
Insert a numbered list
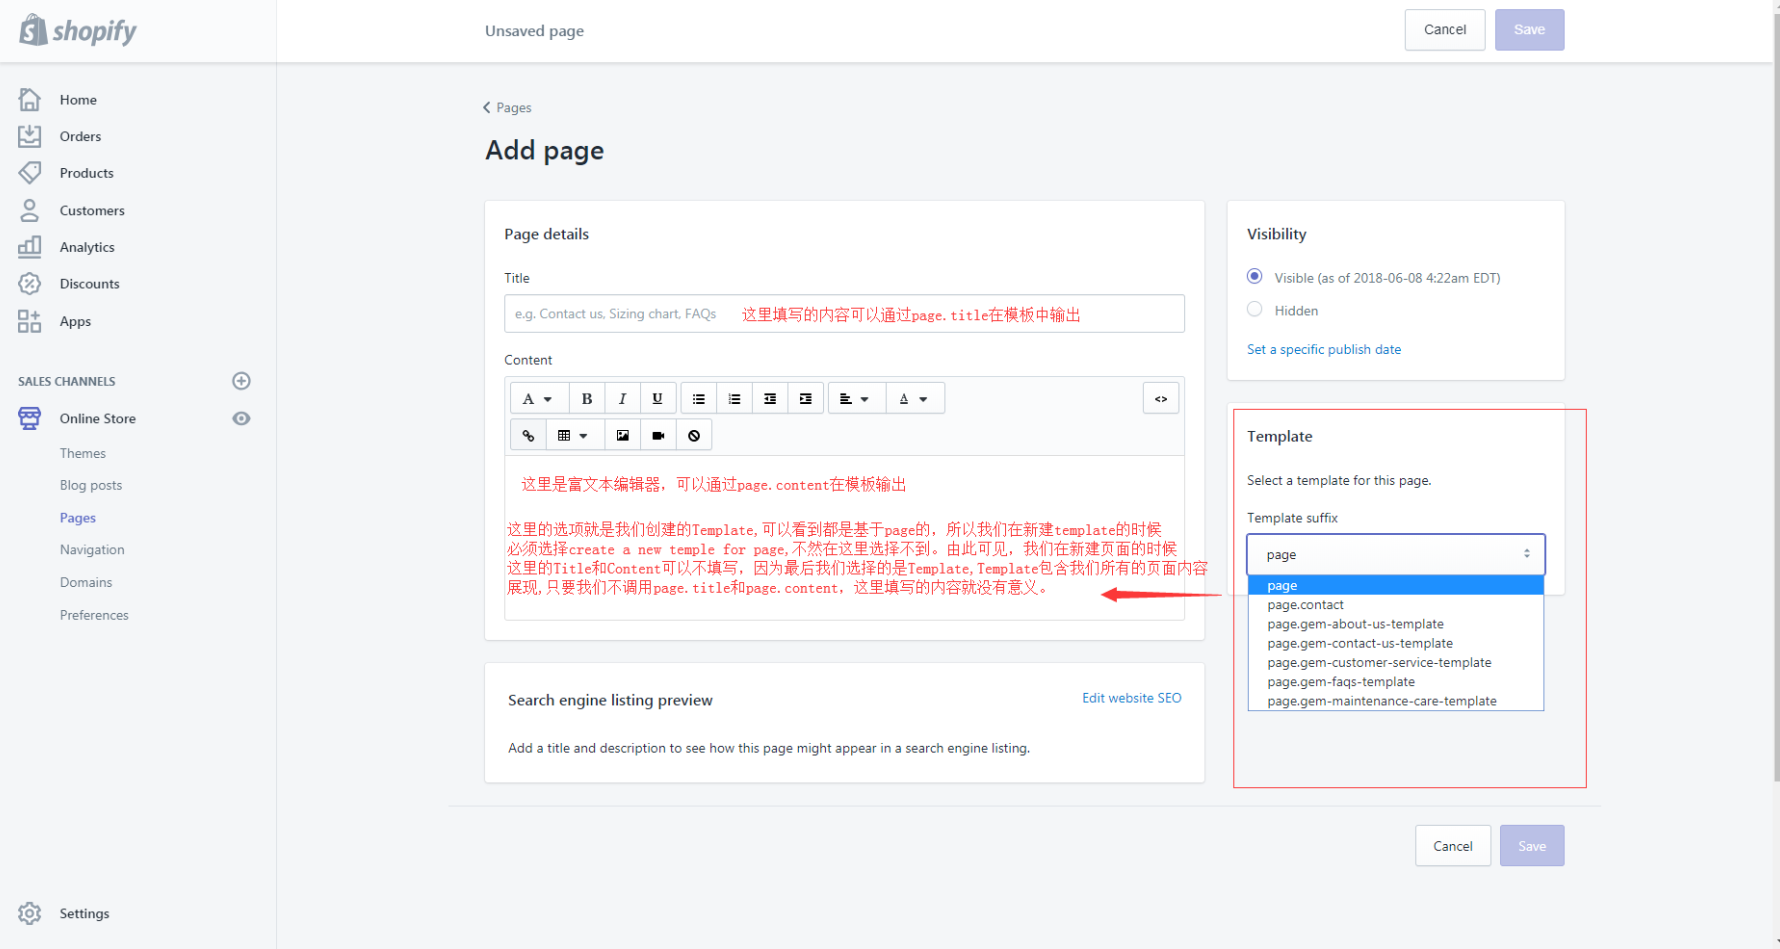point(734,398)
